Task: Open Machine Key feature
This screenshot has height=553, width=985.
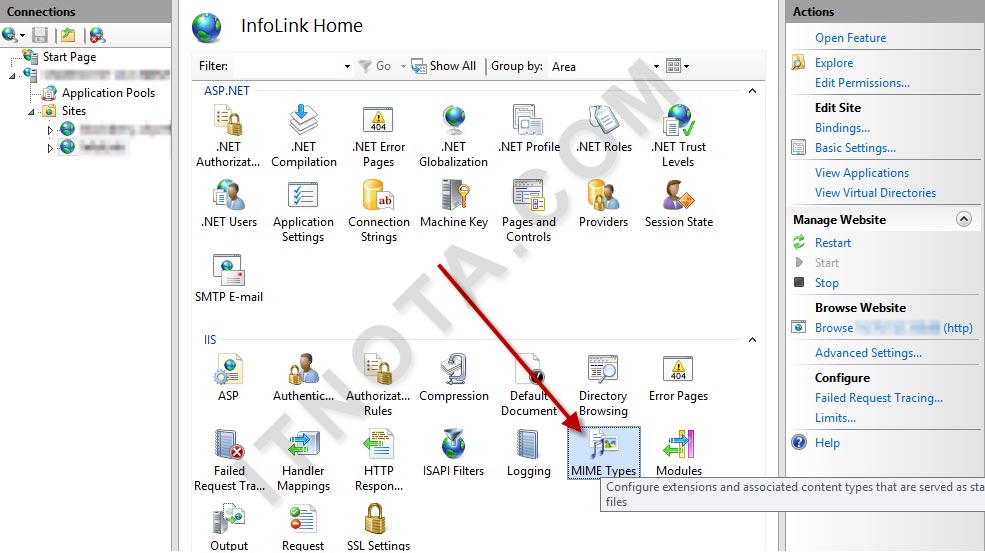Action: (454, 204)
